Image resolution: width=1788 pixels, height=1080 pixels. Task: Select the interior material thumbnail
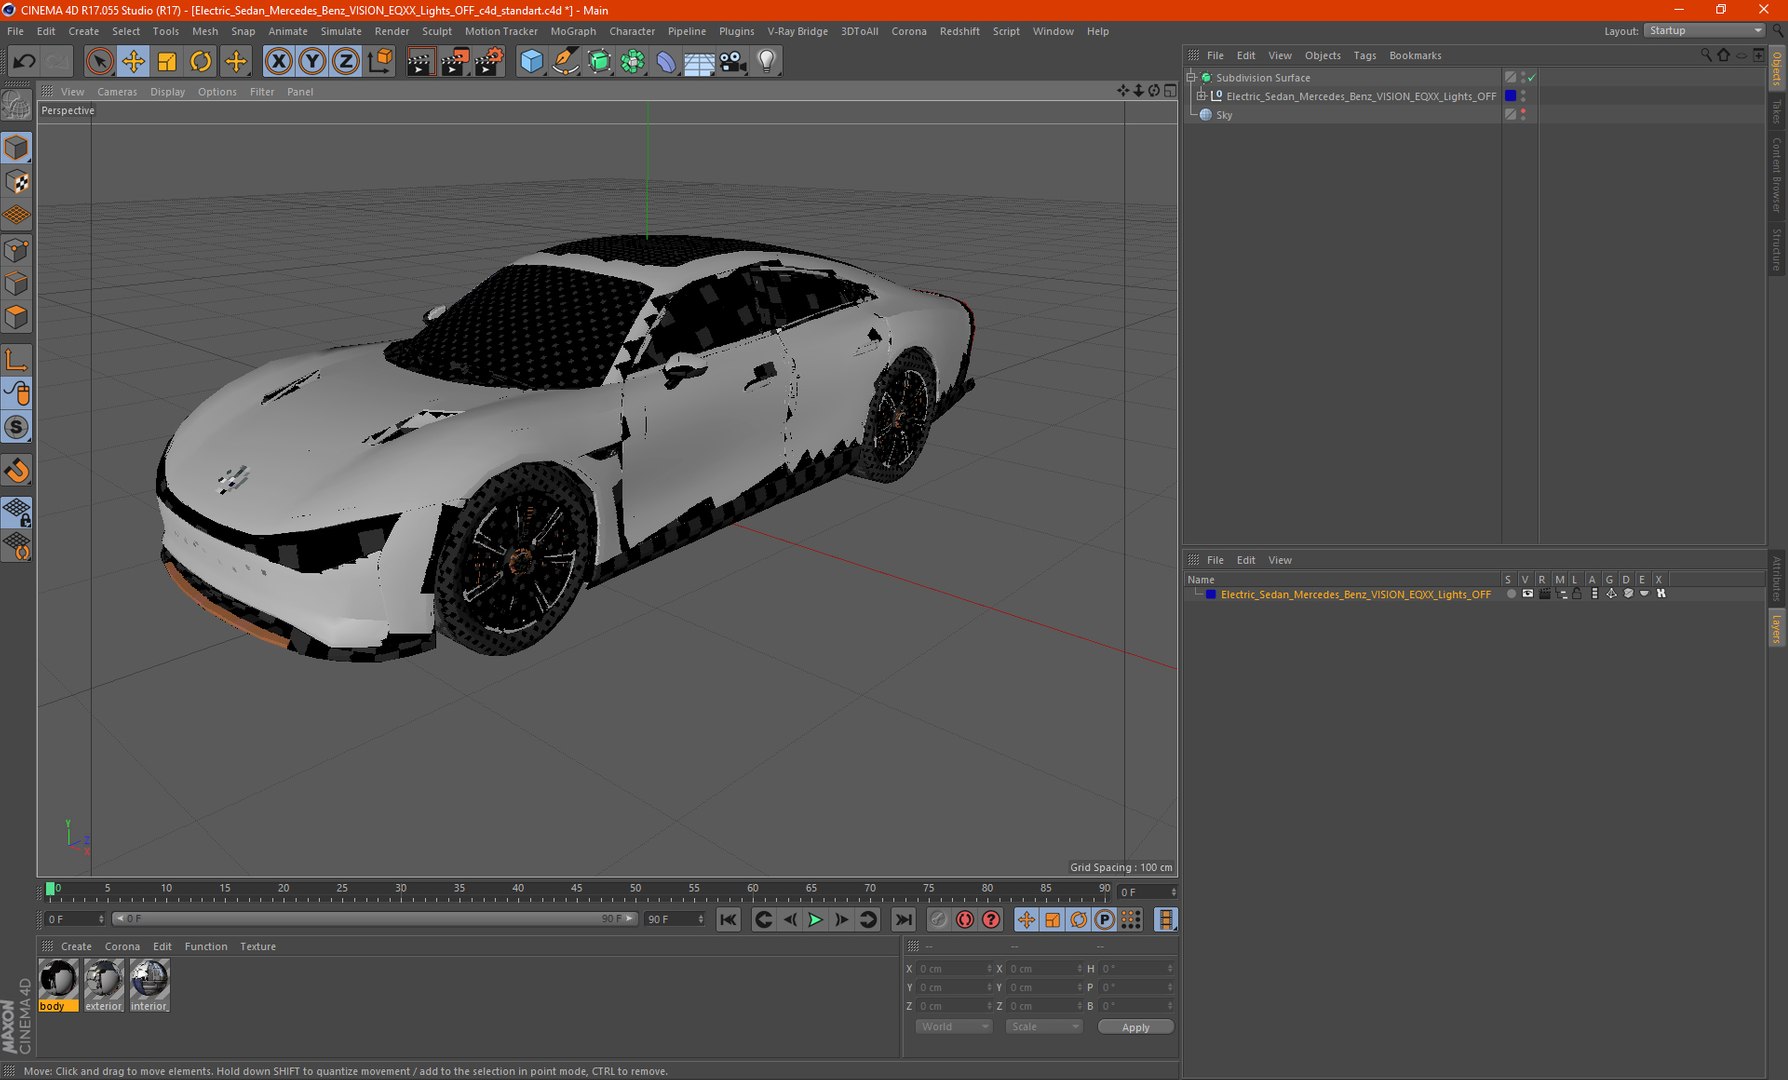point(149,985)
